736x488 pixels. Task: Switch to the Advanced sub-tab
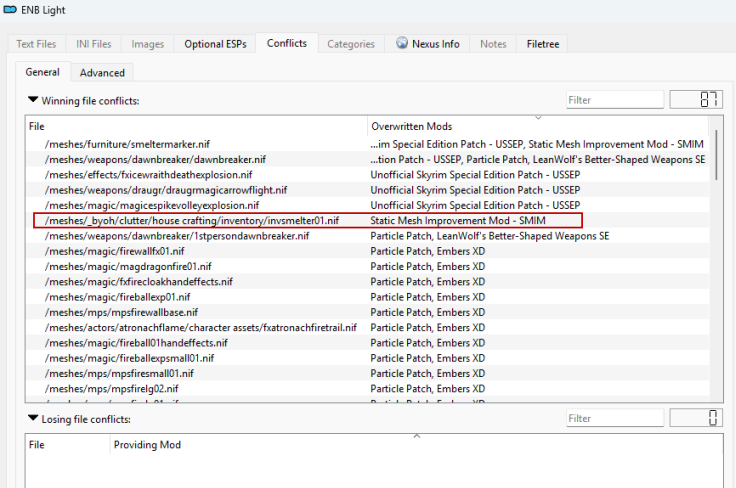pos(102,72)
